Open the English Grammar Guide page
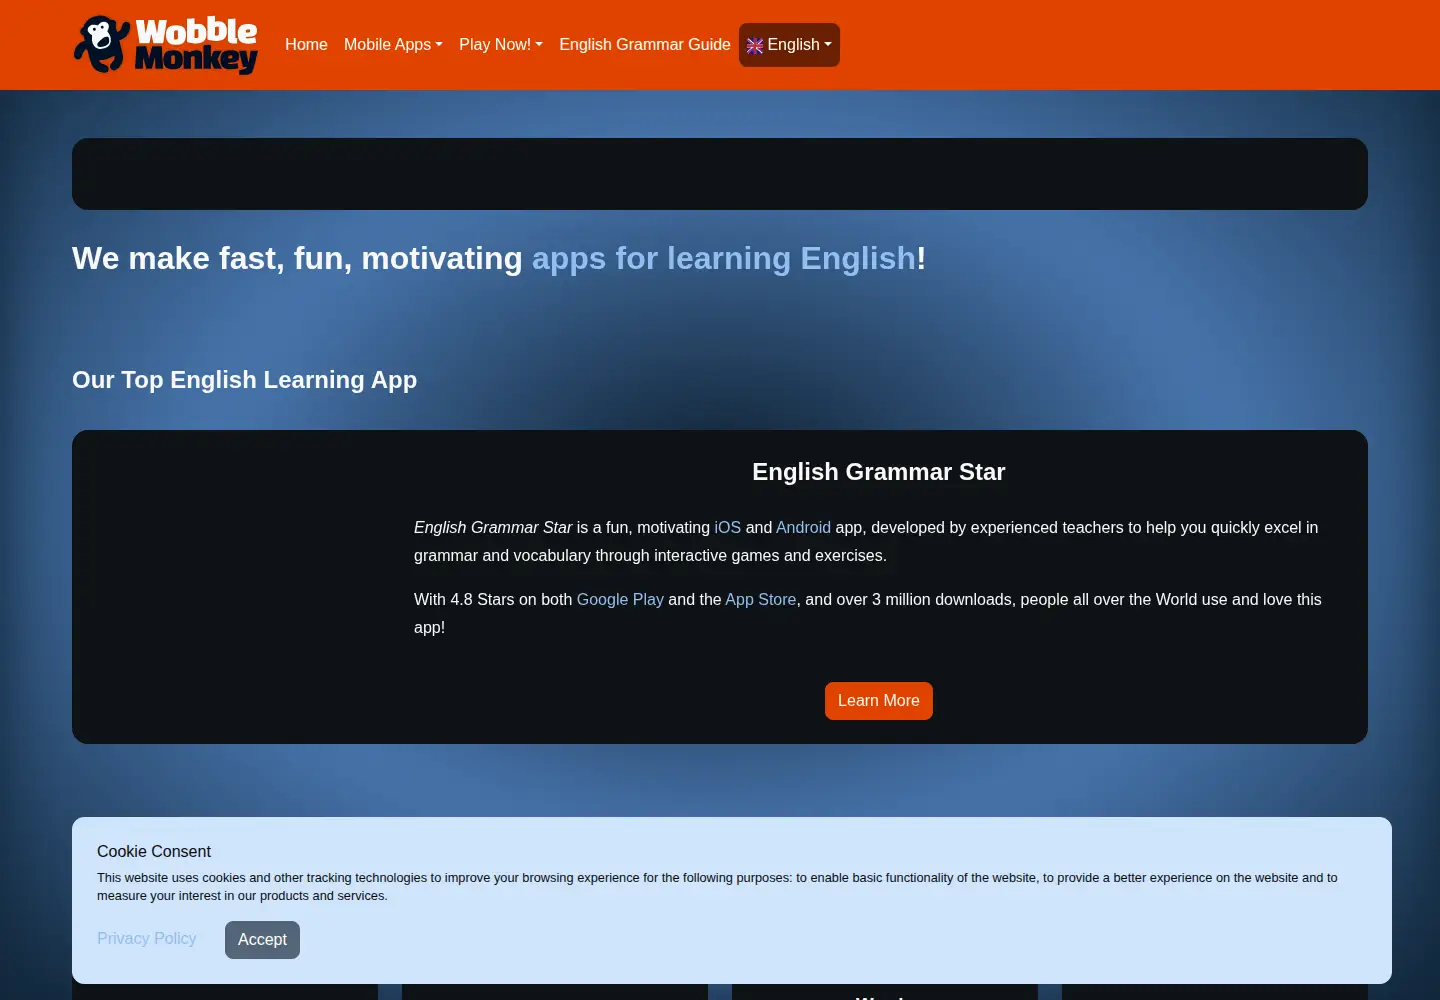This screenshot has height=1000, width=1440. click(x=645, y=45)
